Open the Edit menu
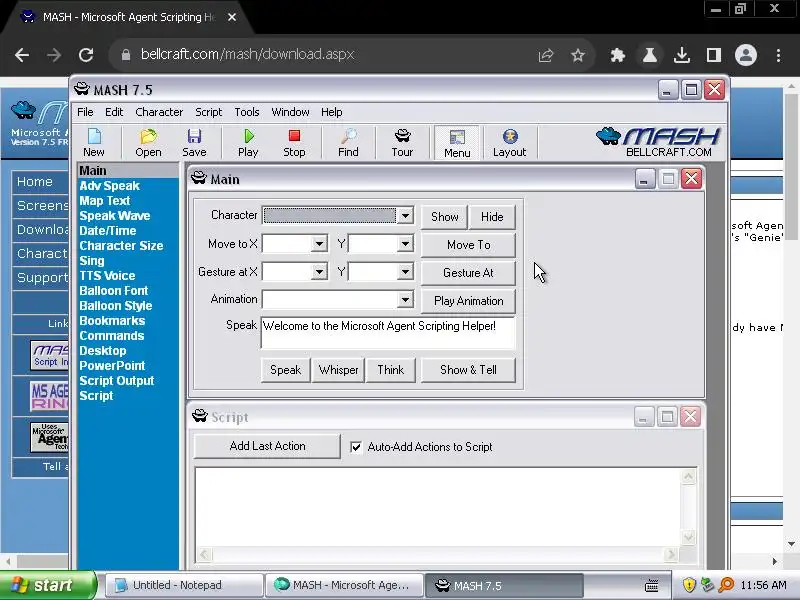Screen dimensions: 800x600 point(114,112)
